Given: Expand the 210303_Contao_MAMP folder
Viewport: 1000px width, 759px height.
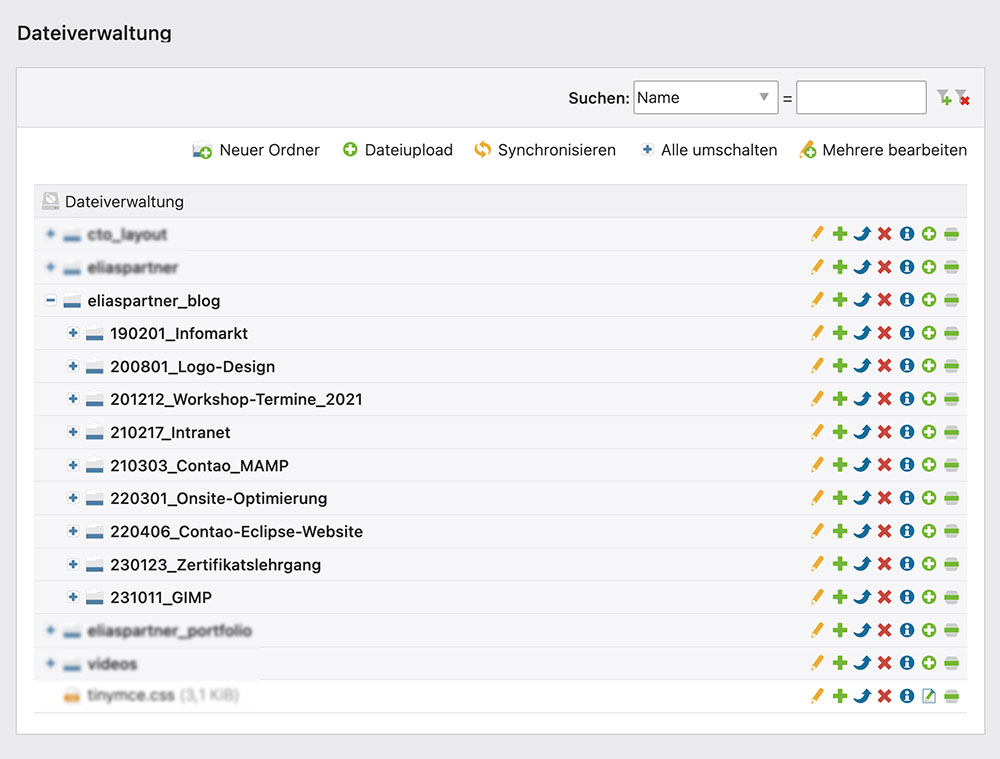Looking at the screenshot, I should click(73, 465).
